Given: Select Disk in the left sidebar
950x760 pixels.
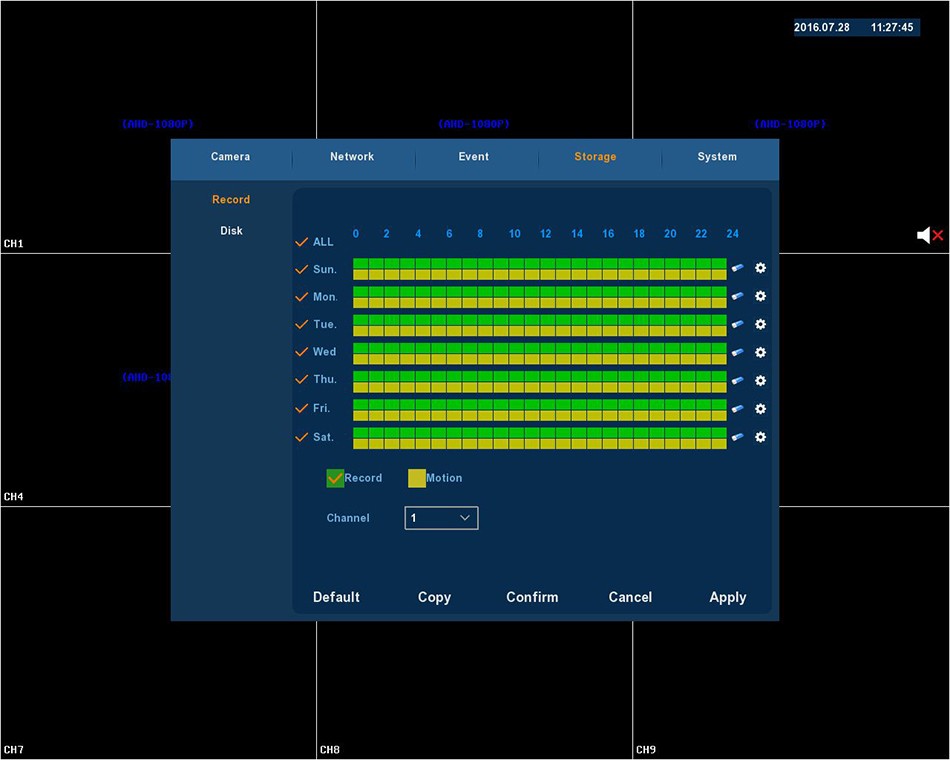Looking at the screenshot, I should pos(231,231).
